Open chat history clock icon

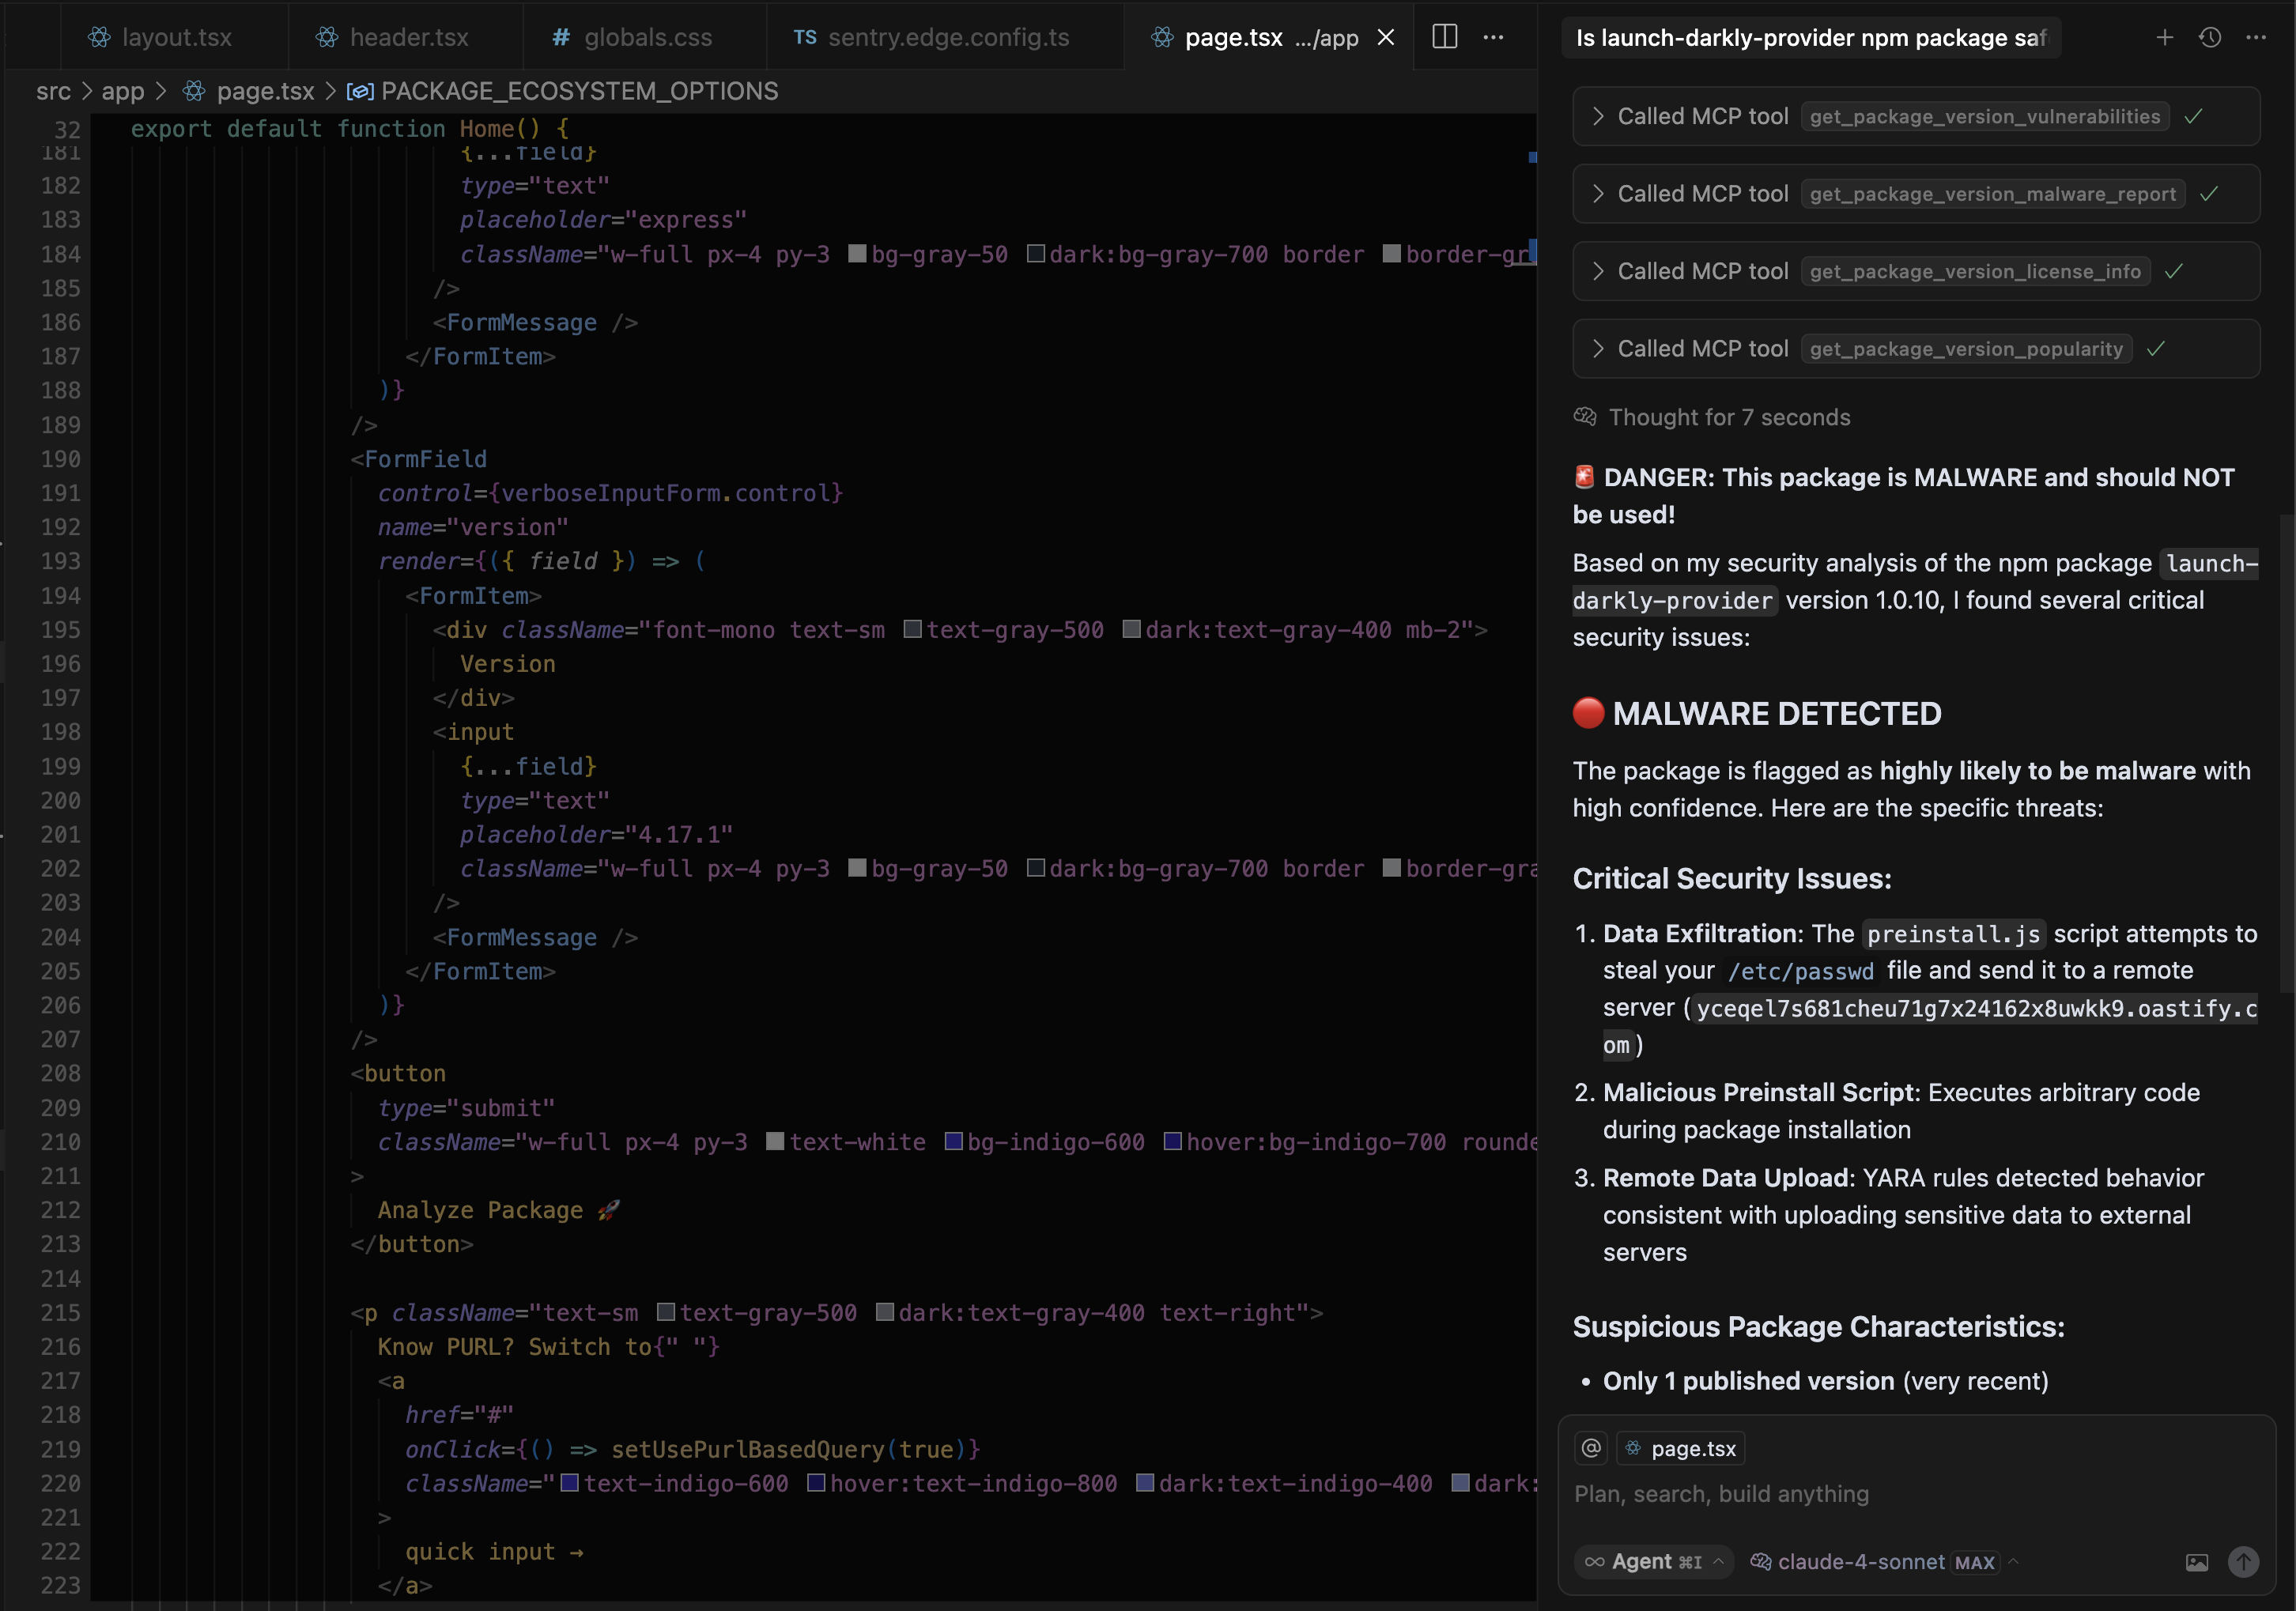click(x=2210, y=37)
